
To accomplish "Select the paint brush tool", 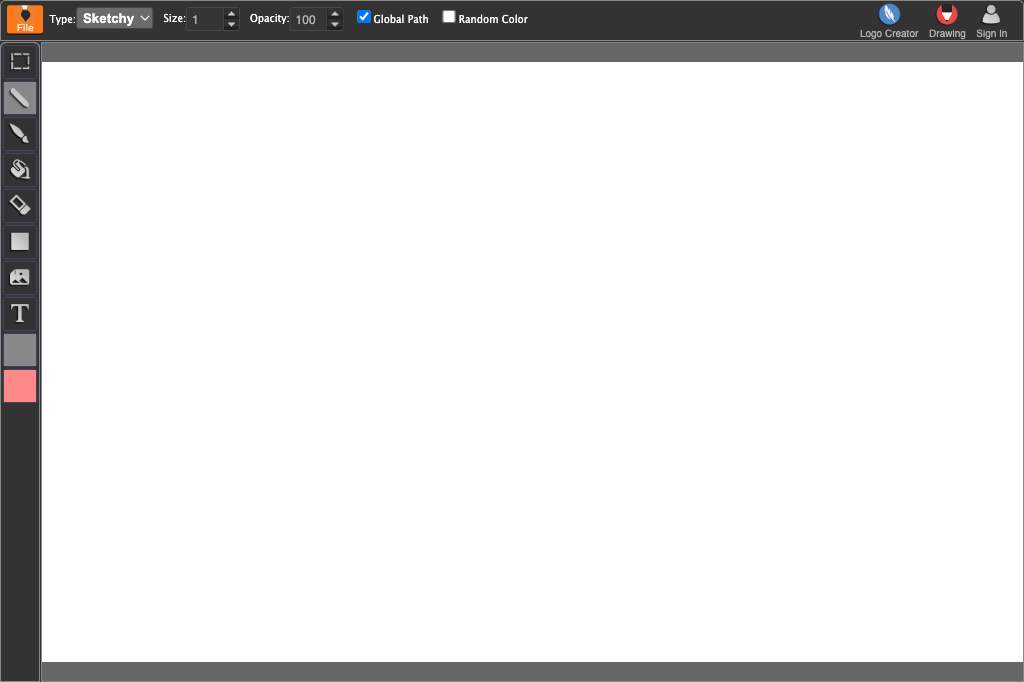I will [x=20, y=134].
